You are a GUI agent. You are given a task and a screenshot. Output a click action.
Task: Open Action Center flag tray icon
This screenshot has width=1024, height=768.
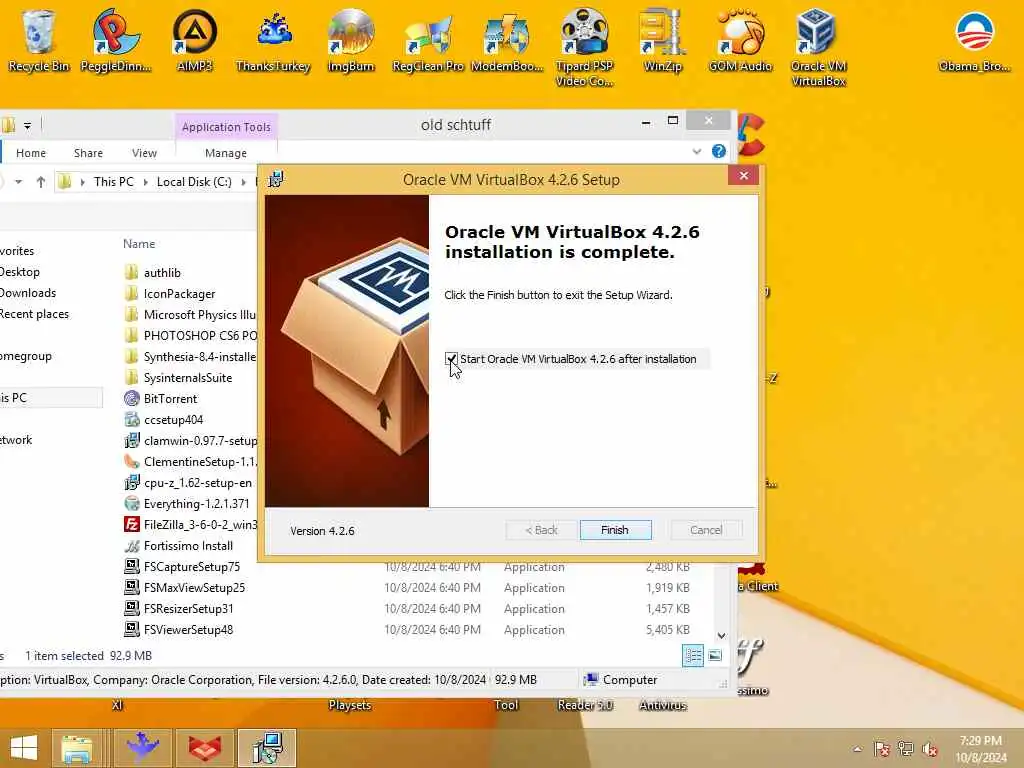[882, 749]
